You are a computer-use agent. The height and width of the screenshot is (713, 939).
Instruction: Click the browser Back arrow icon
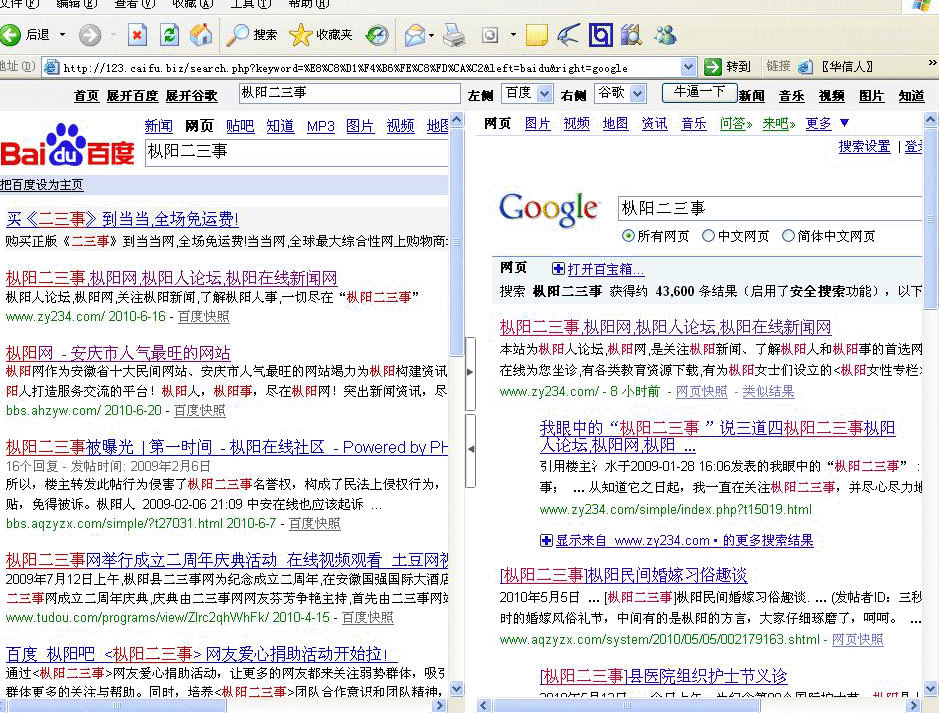pos(11,35)
